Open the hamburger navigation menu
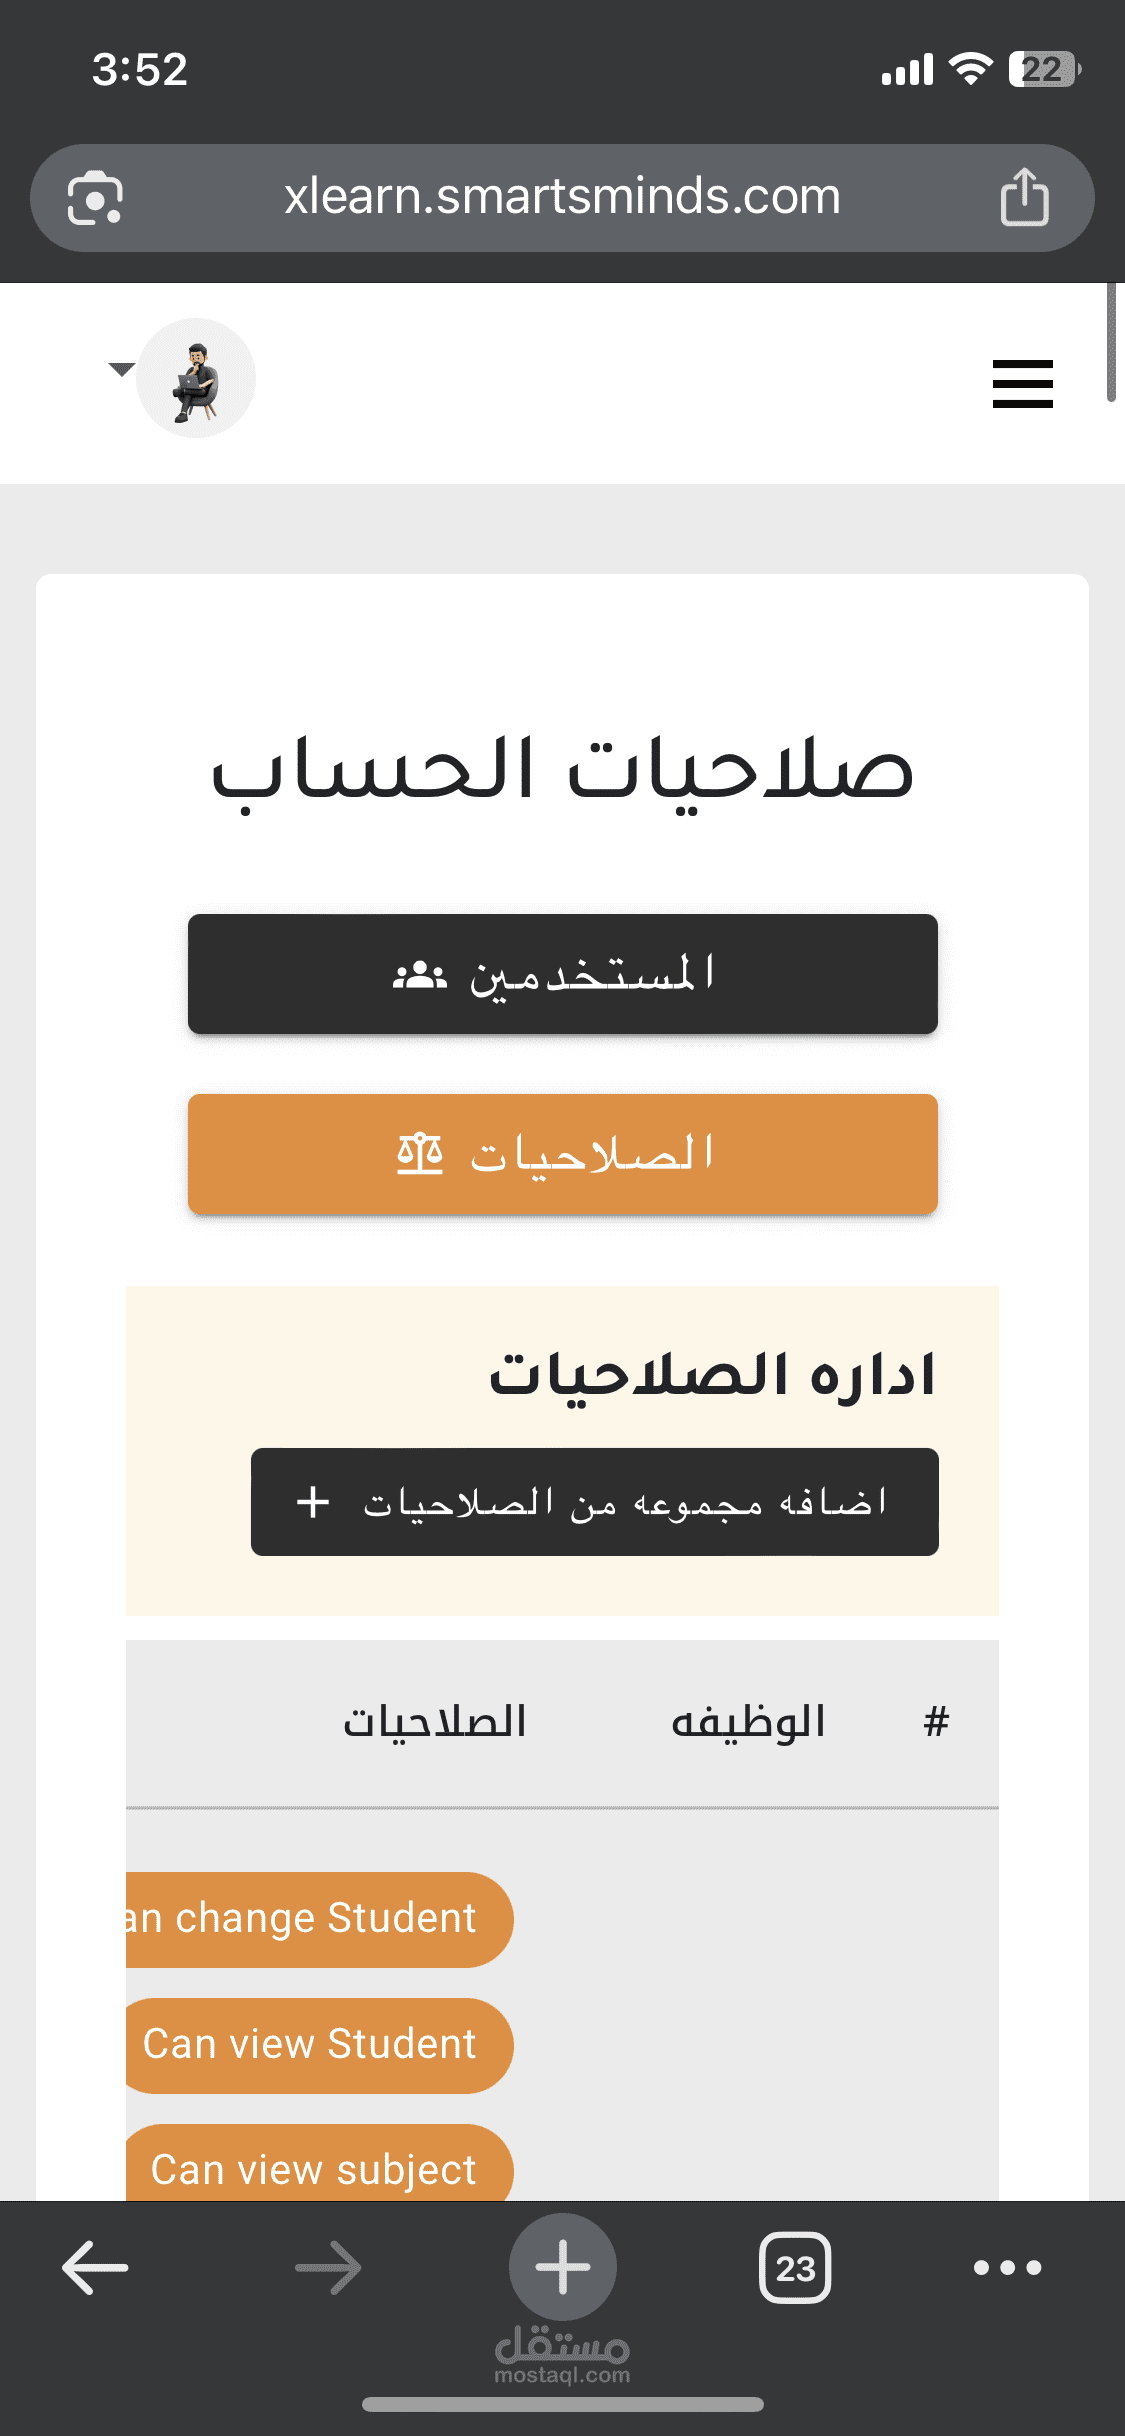This screenshot has height=2436, width=1125. coord(1022,384)
